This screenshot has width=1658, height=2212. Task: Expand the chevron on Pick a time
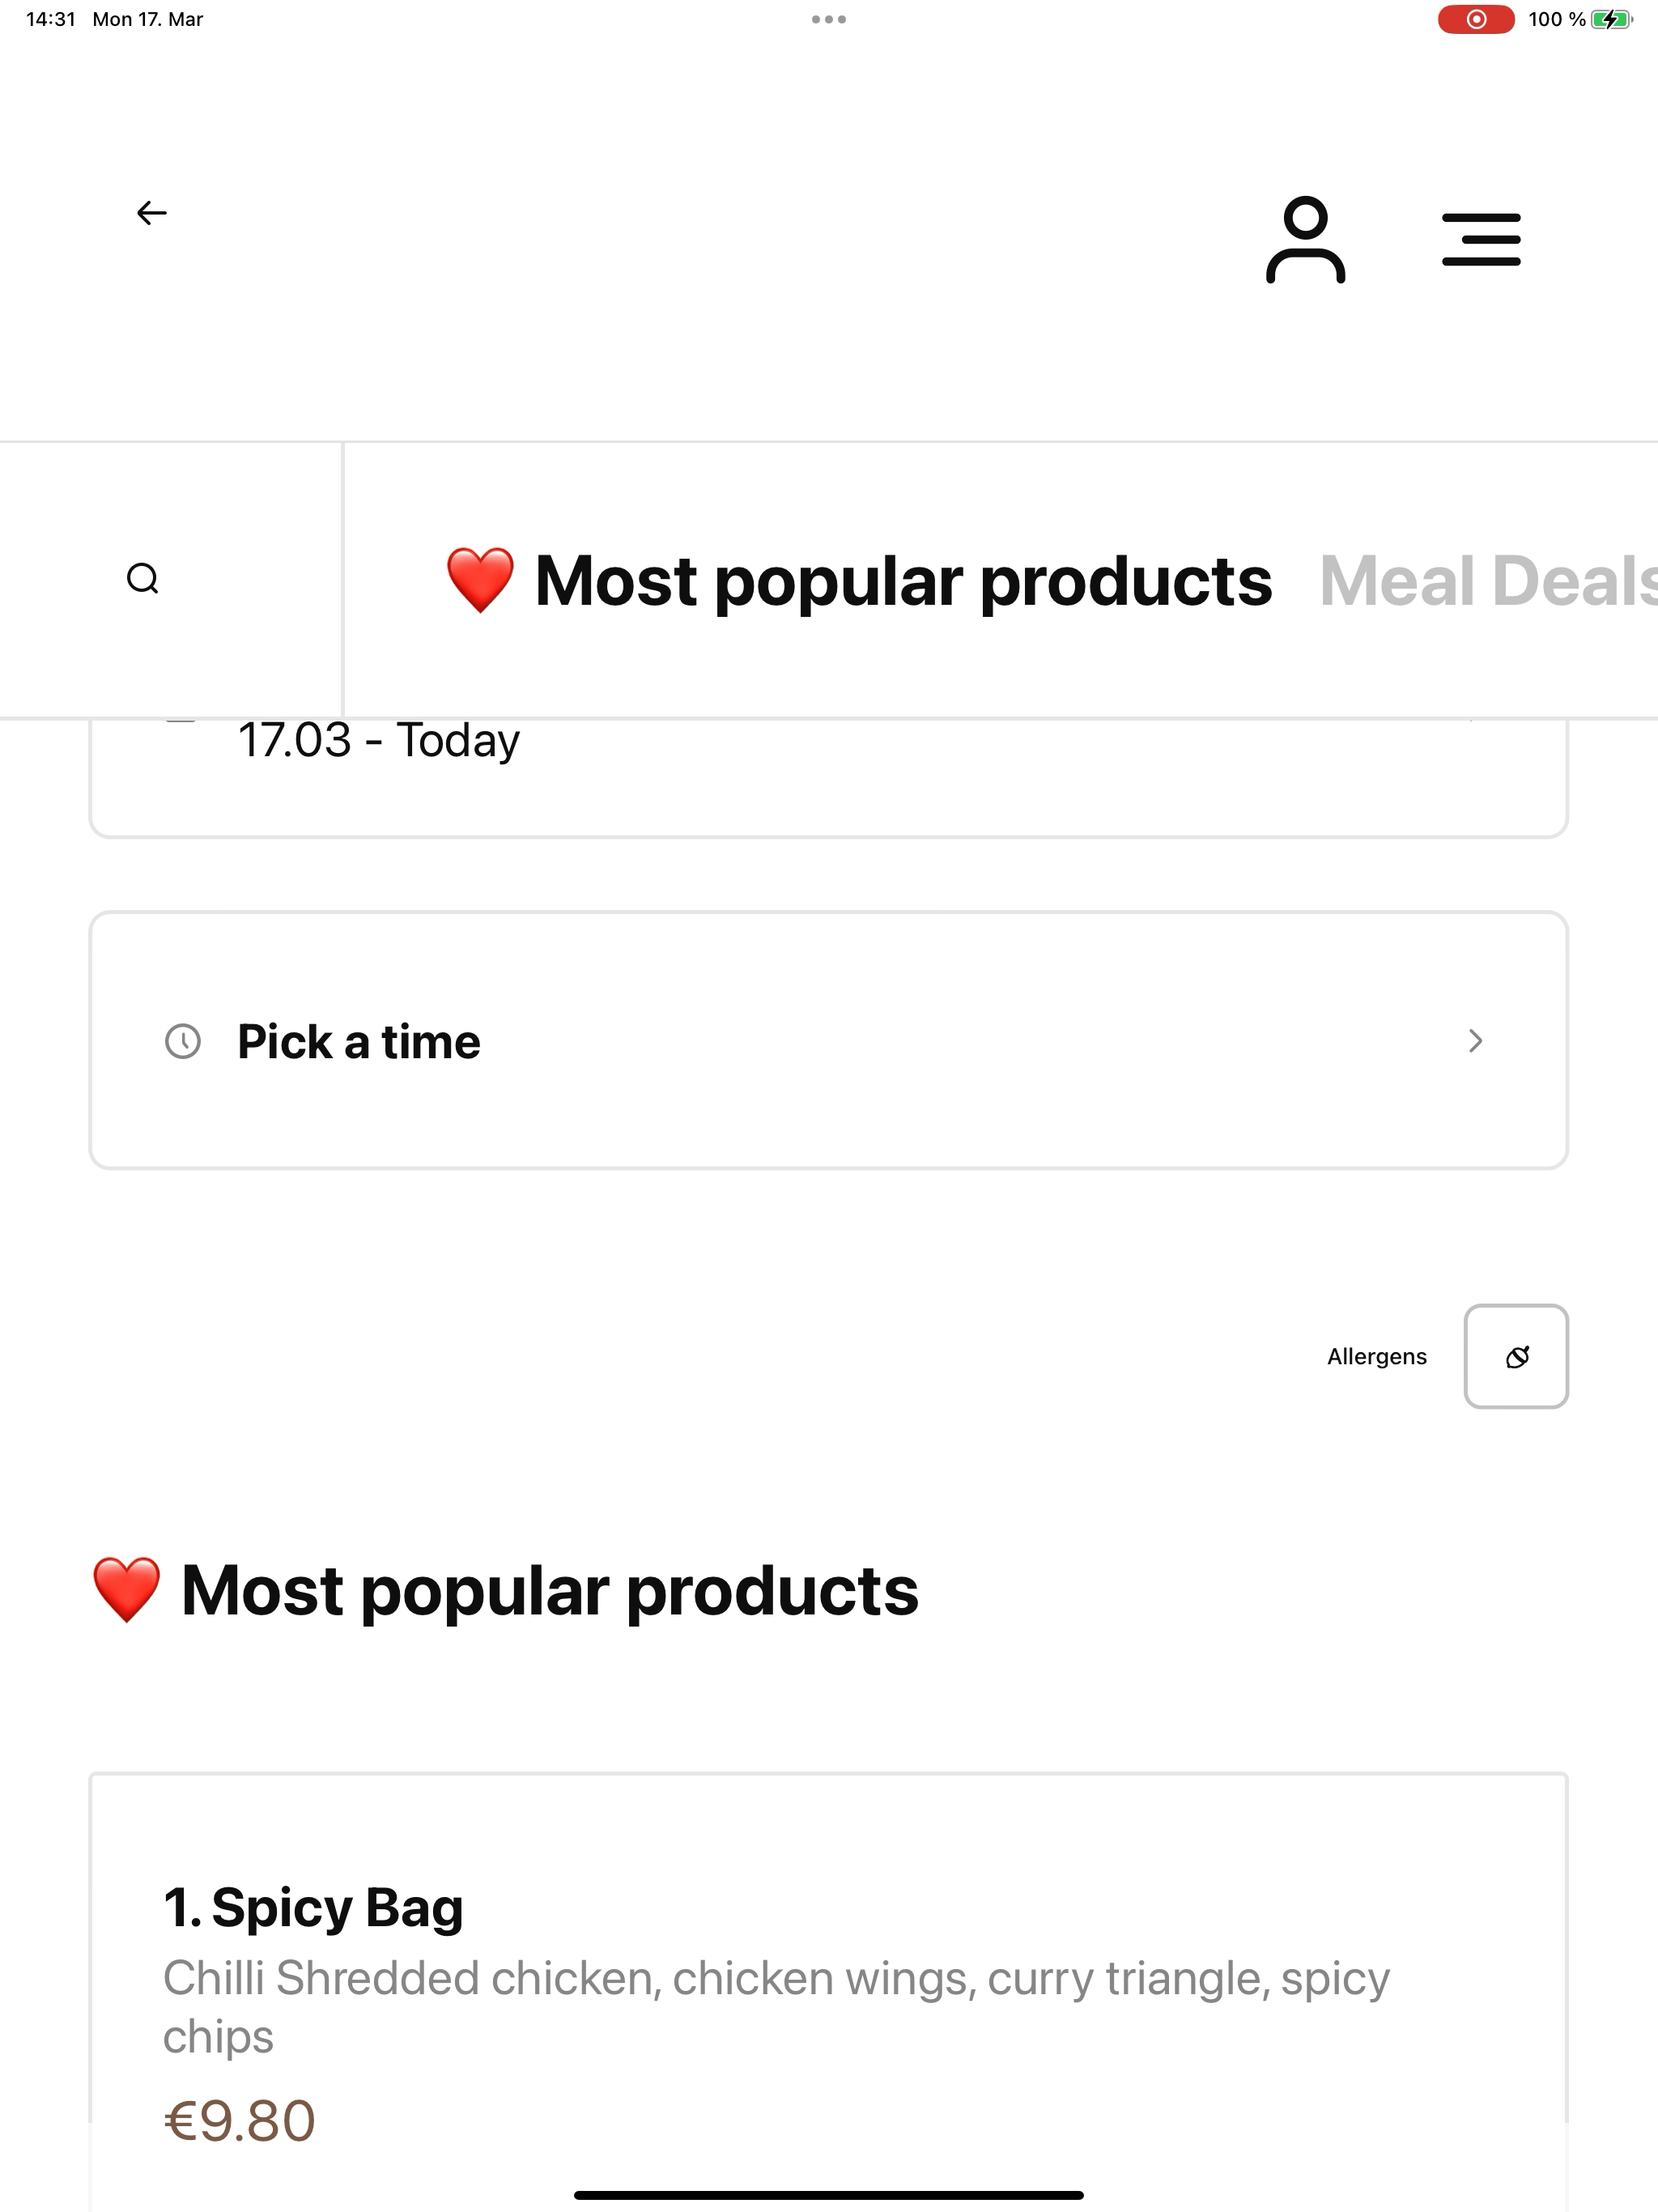(x=1475, y=1041)
